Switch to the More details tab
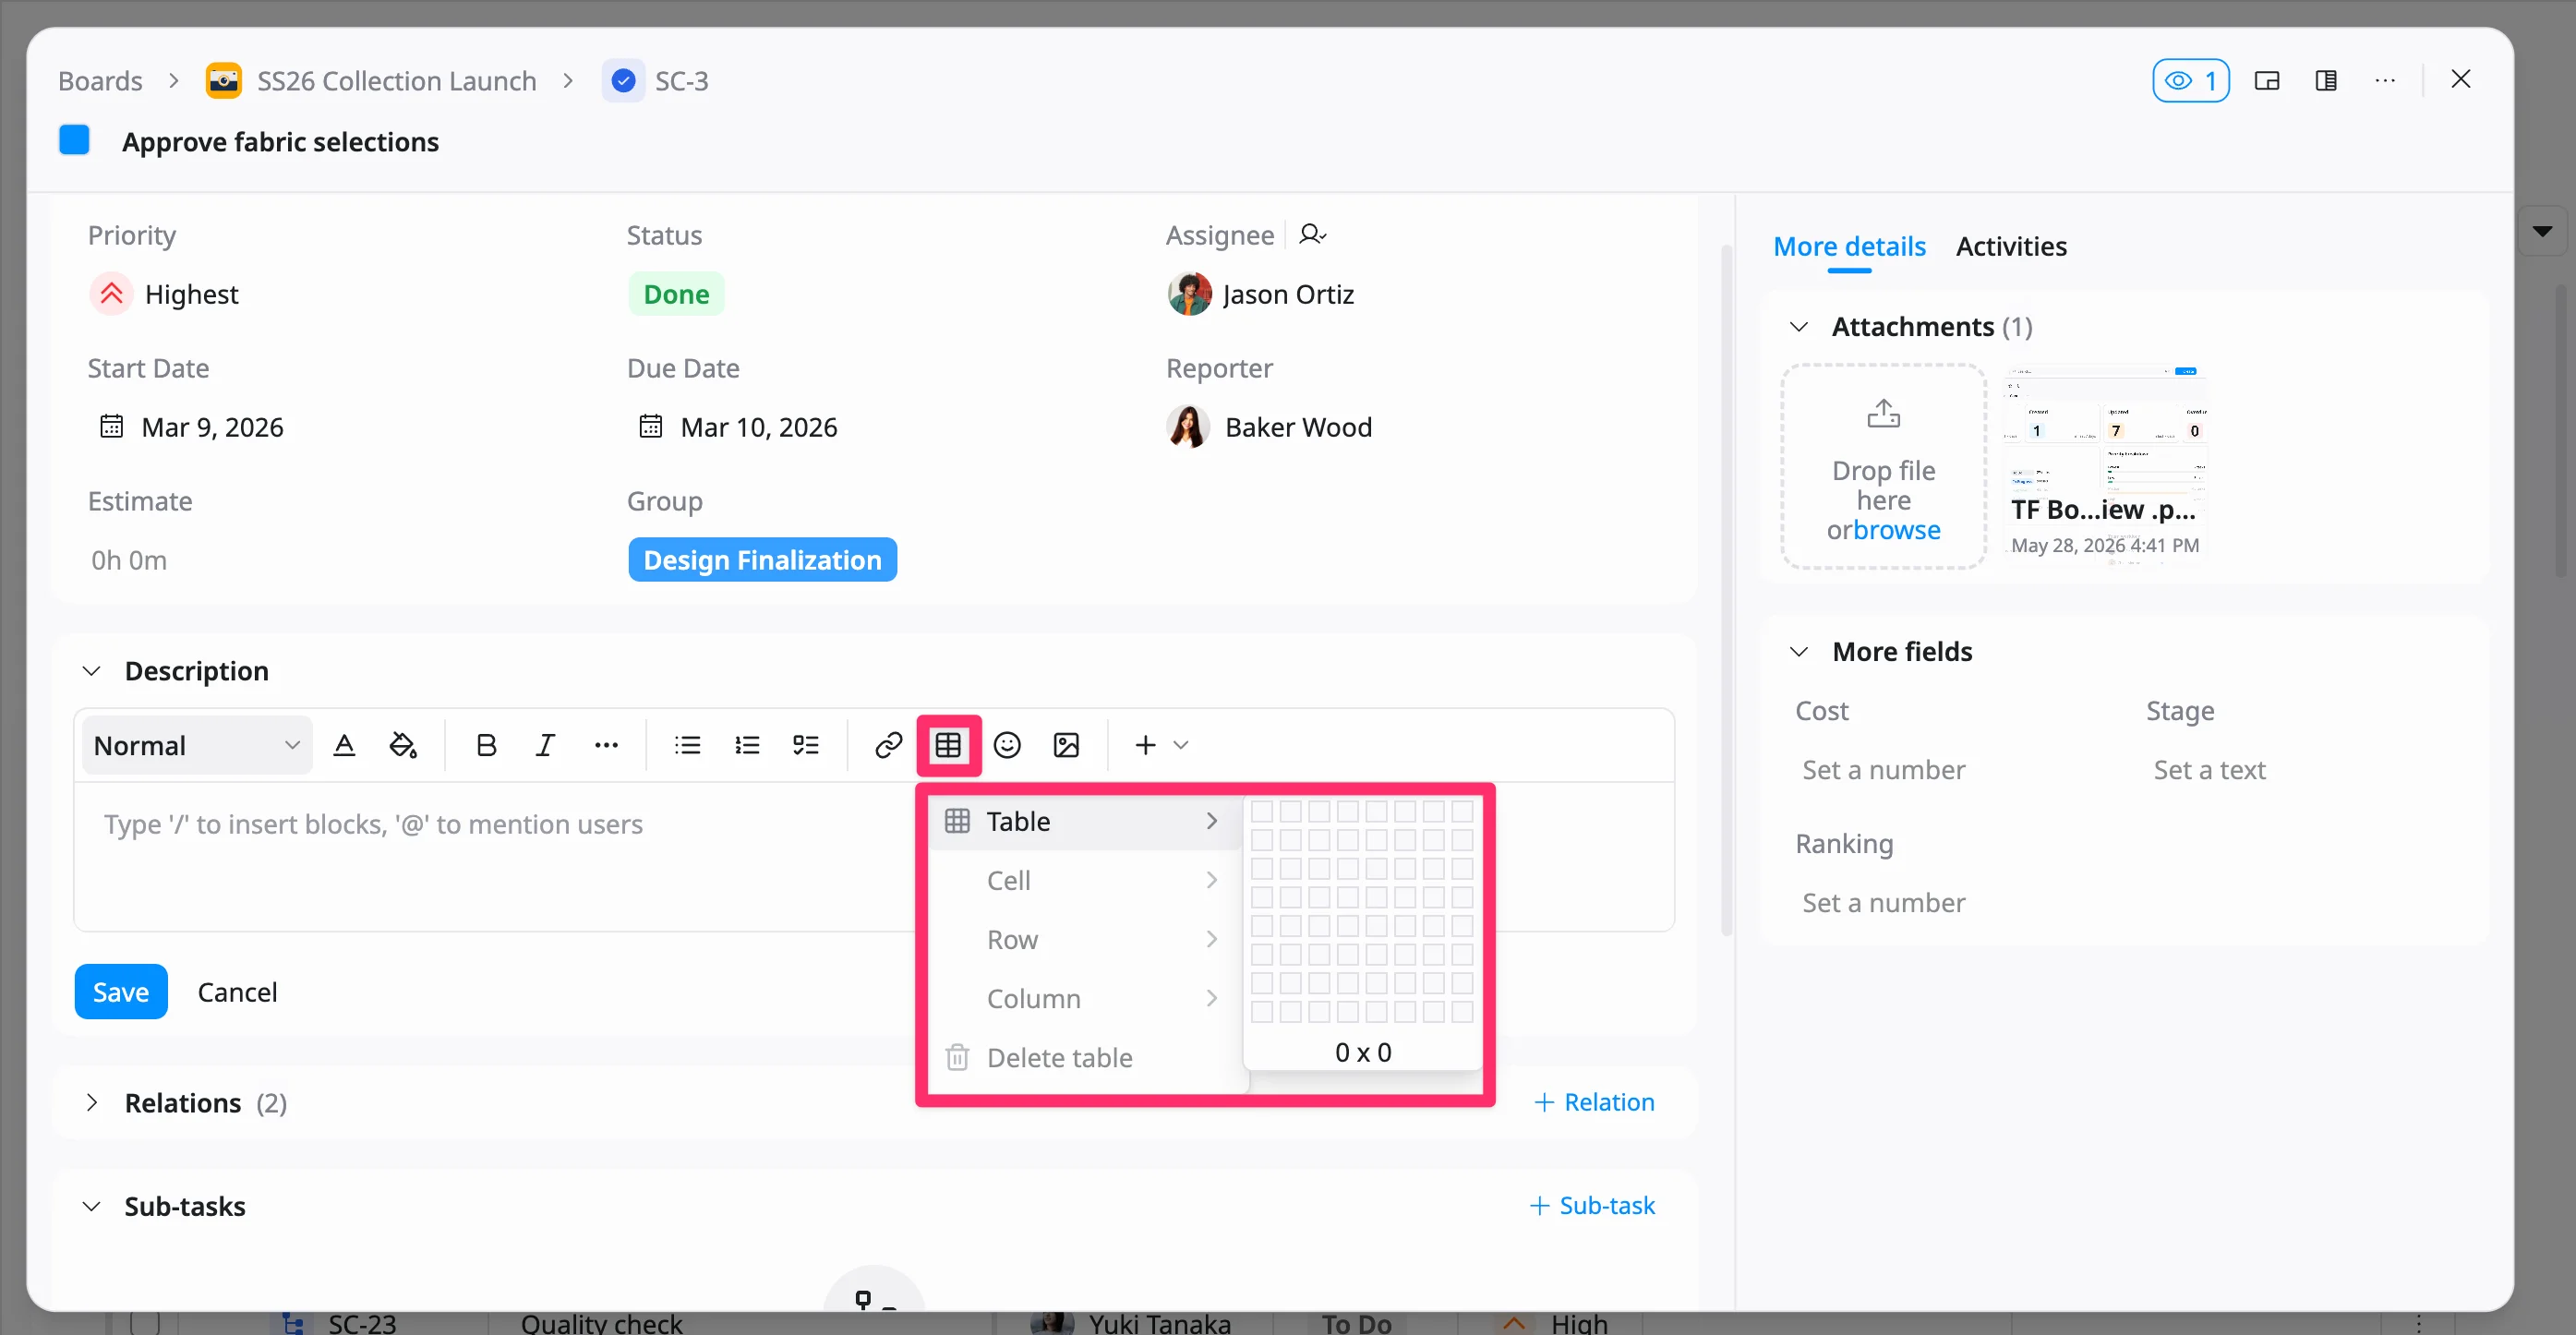Image resolution: width=2576 pixels, height=1335 pixels. point(1849,246)
